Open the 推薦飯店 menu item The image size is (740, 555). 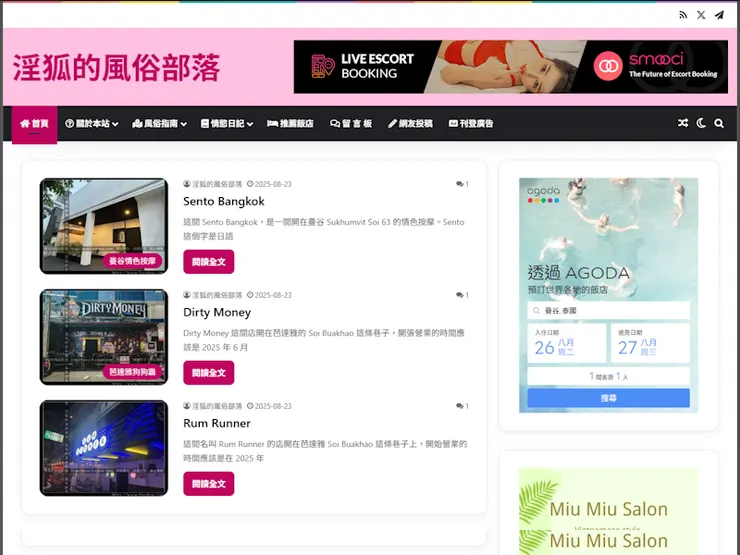point(290,124)
